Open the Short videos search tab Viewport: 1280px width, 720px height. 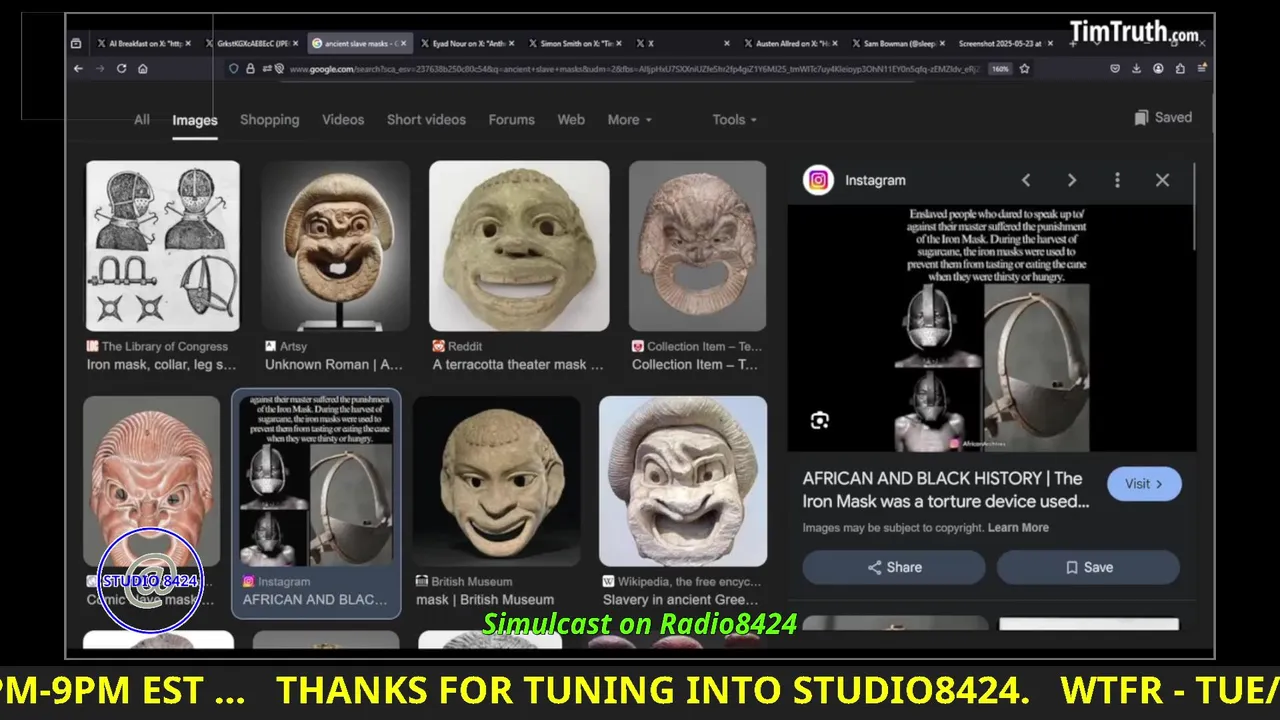point(426,119)
